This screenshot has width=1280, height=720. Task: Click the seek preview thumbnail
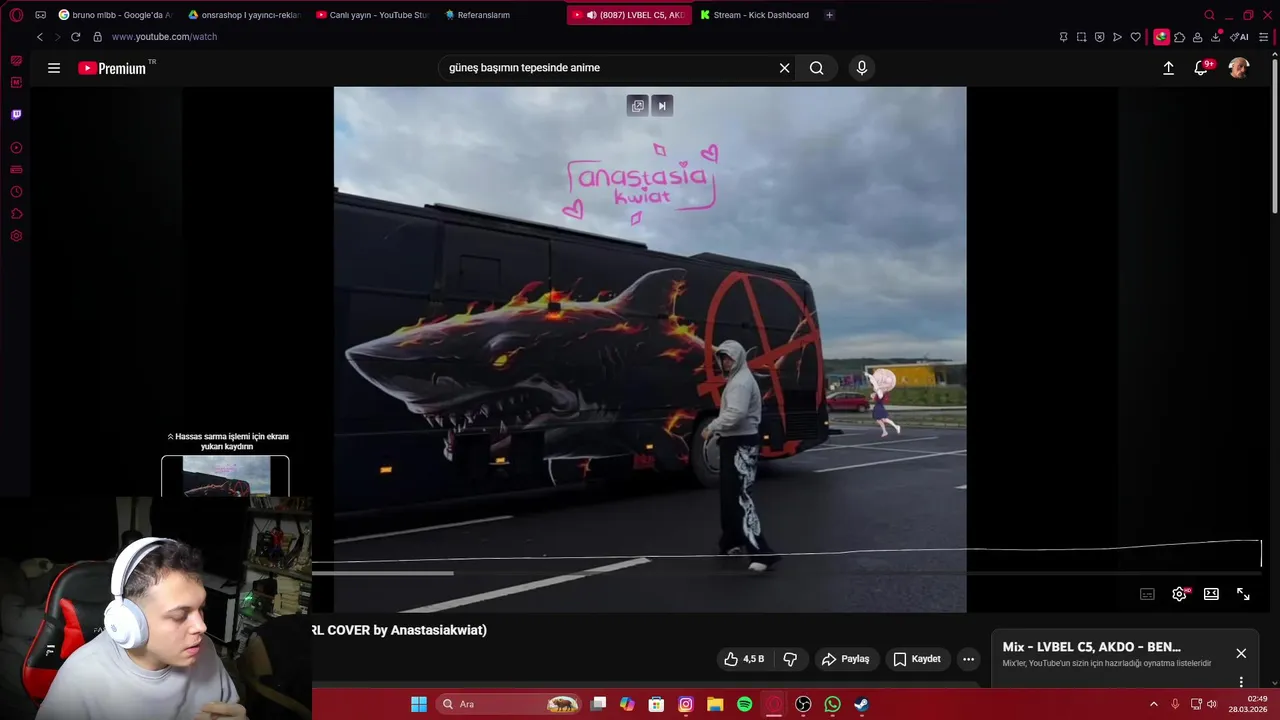(225, 476)
